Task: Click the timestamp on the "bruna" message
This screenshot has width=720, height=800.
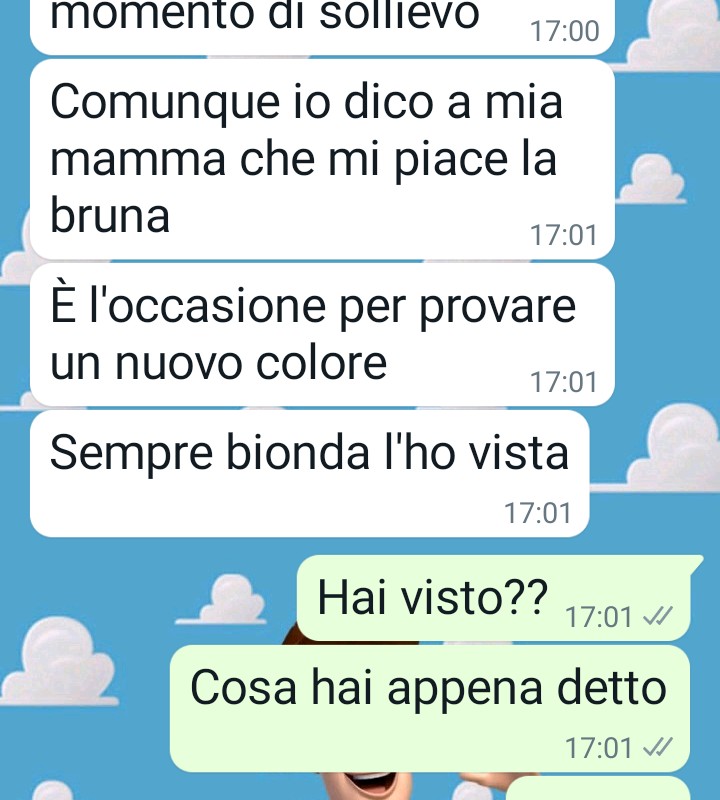Action: coord(563,235)
